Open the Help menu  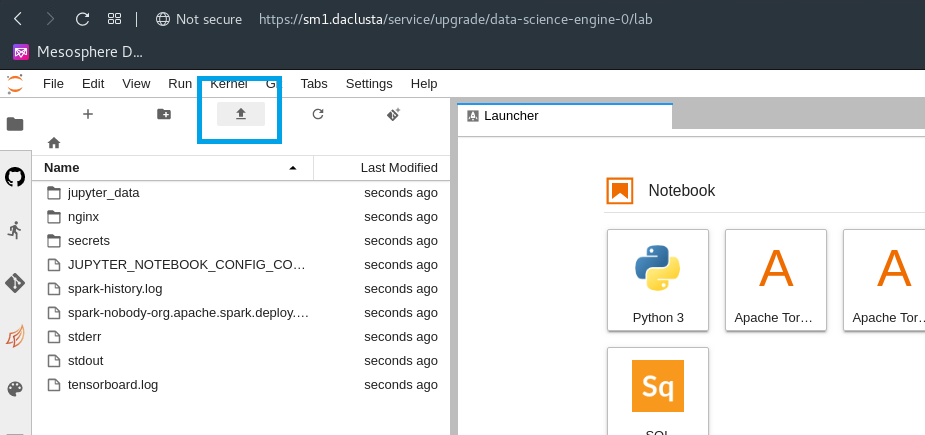424,84
